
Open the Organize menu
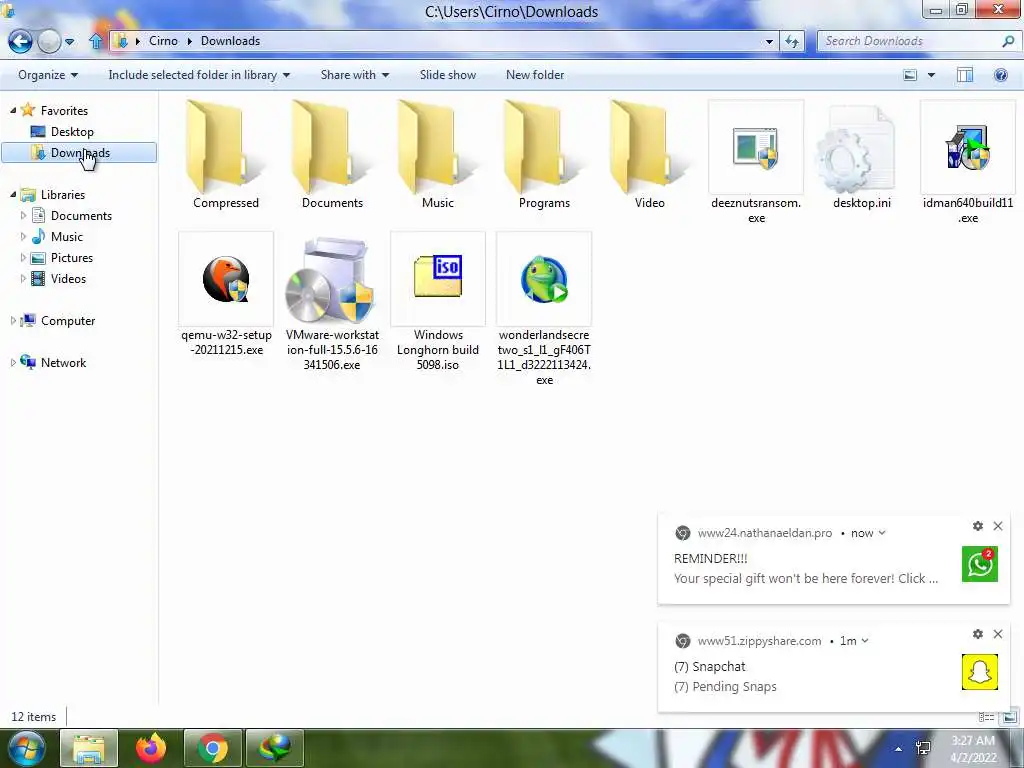[x=48, y=75]
